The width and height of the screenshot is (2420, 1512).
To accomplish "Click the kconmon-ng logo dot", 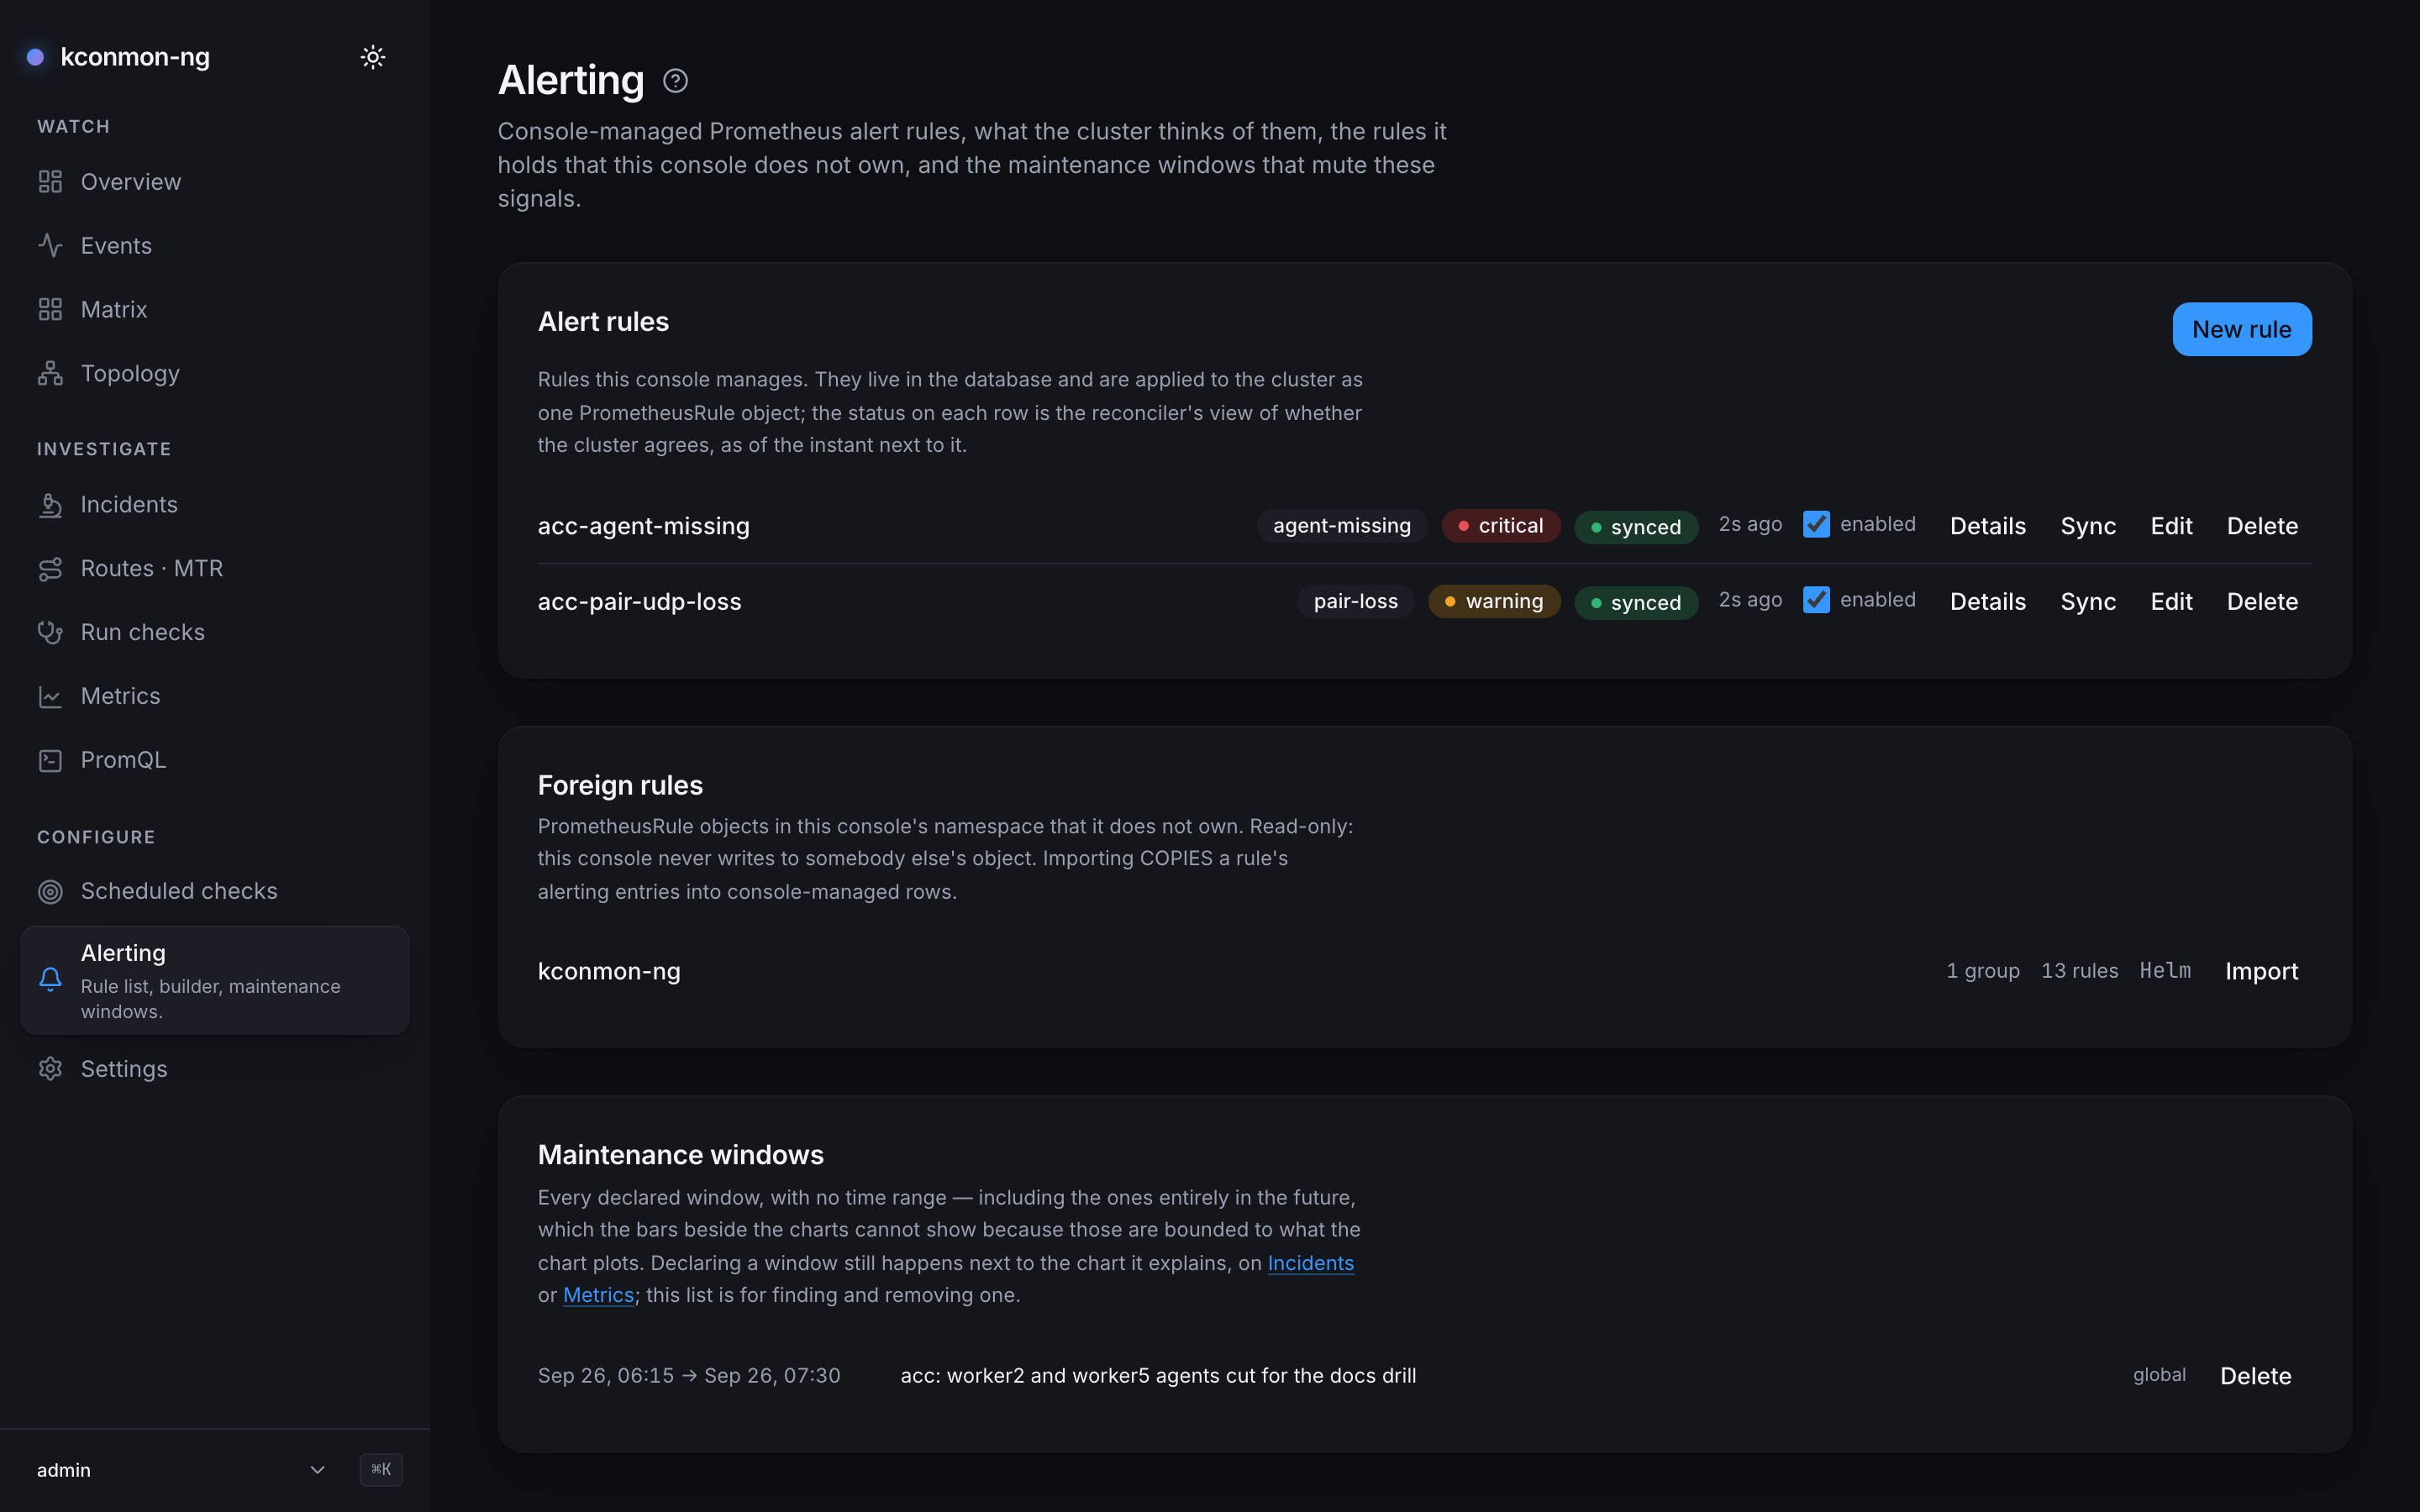I will click(35, 57).
